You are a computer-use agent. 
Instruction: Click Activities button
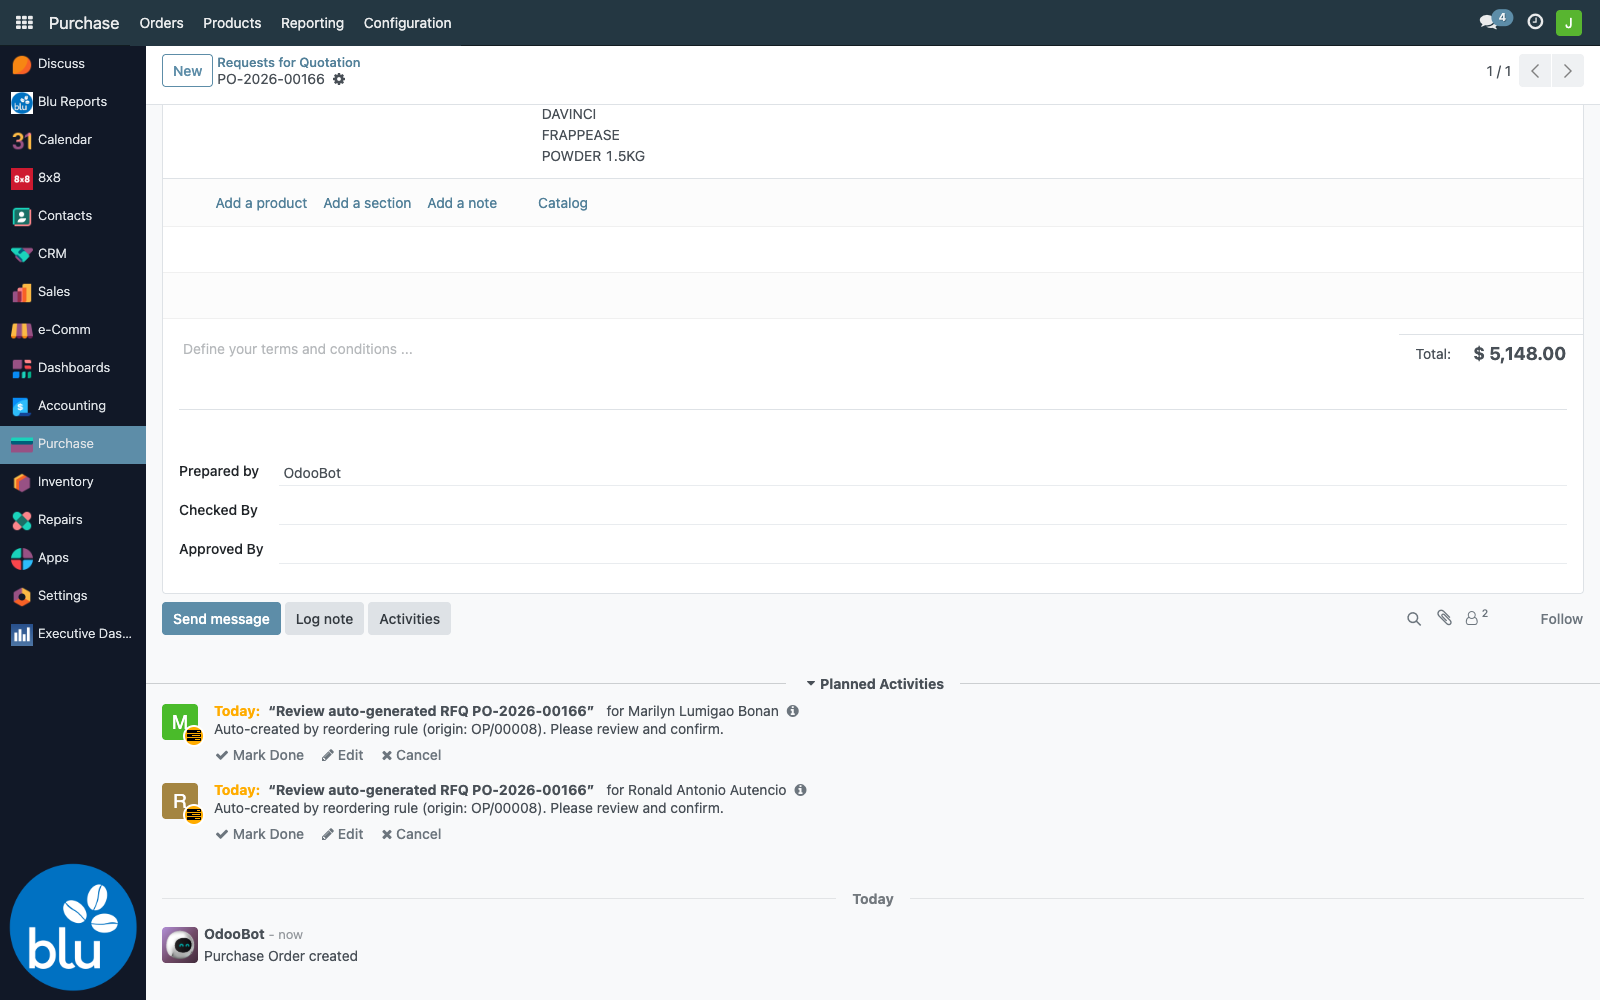(409, 619)
